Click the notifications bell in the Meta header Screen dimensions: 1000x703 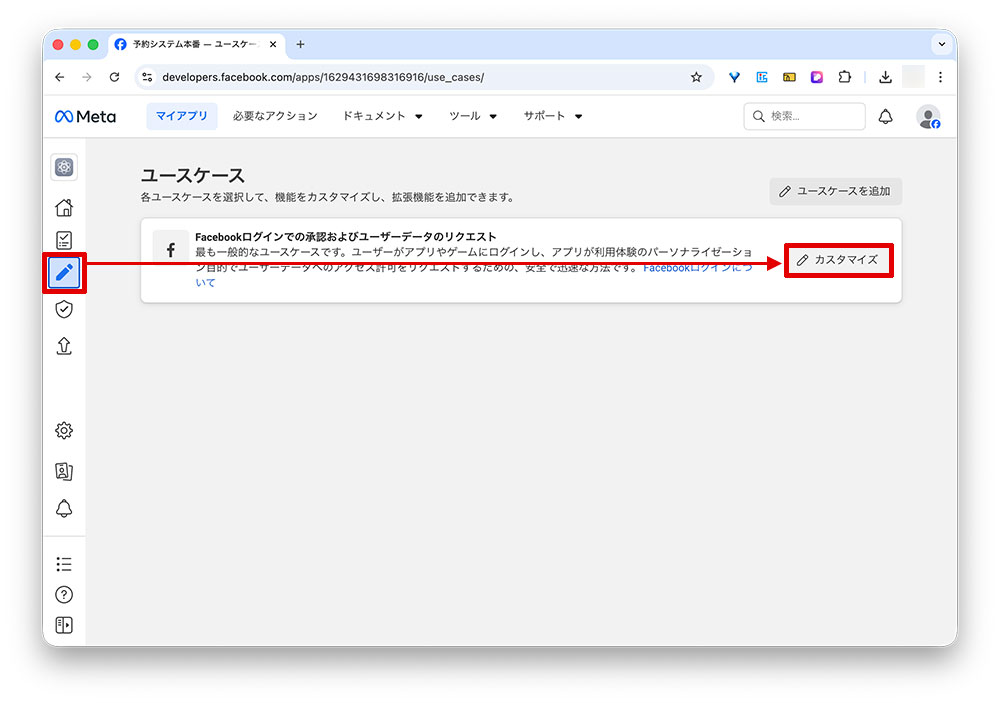tap(885, 116)
